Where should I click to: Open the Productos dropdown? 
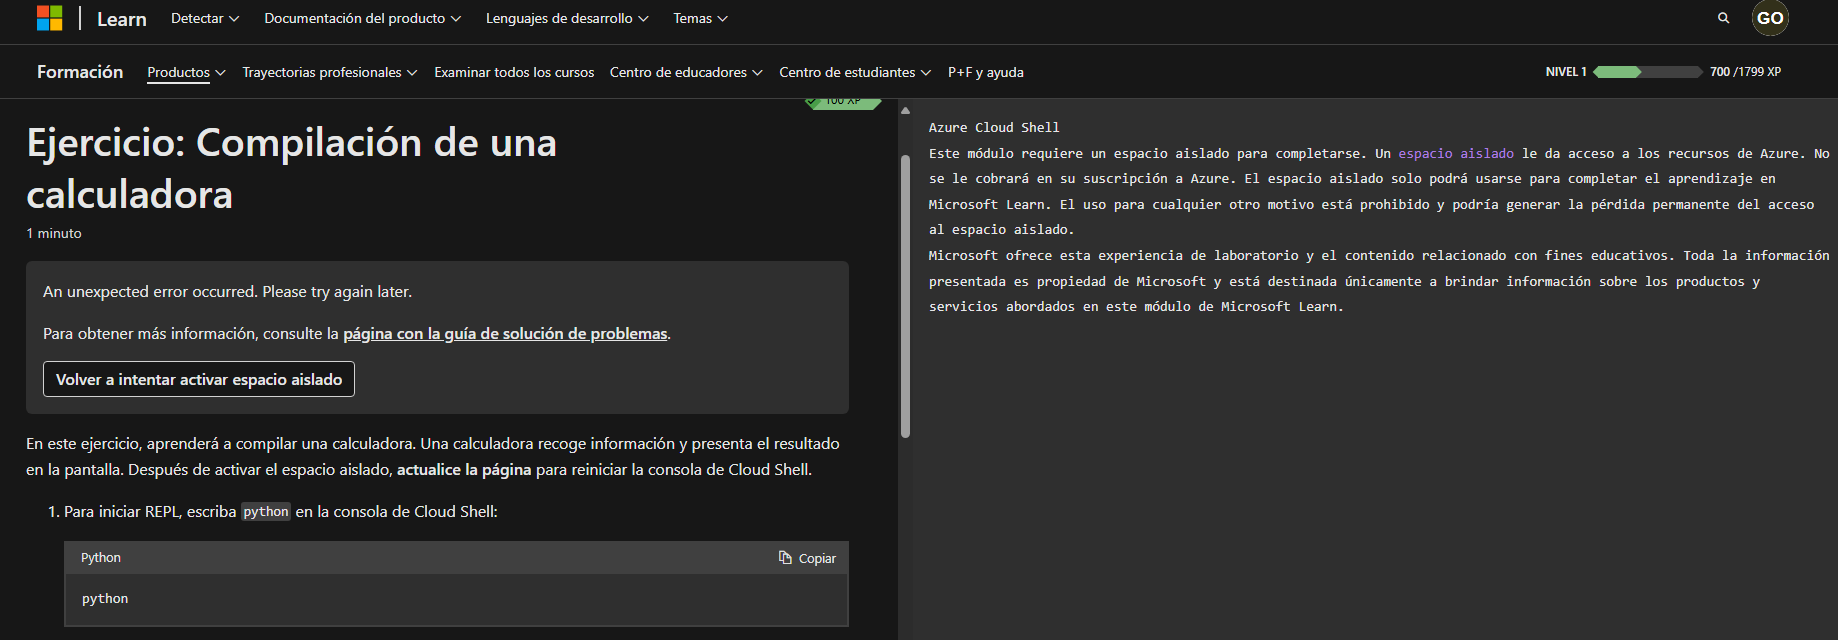click(x=186, y=72)
